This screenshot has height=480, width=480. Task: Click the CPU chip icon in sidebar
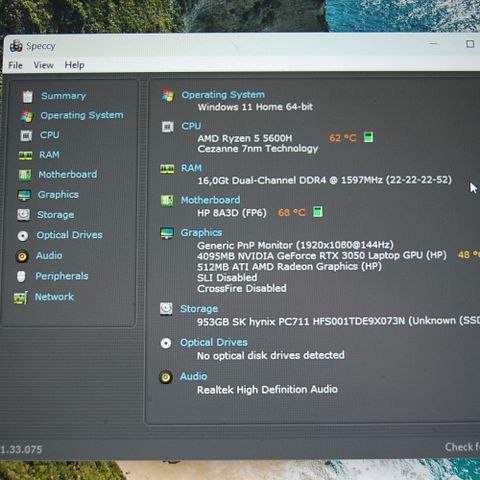pos(26,135)
